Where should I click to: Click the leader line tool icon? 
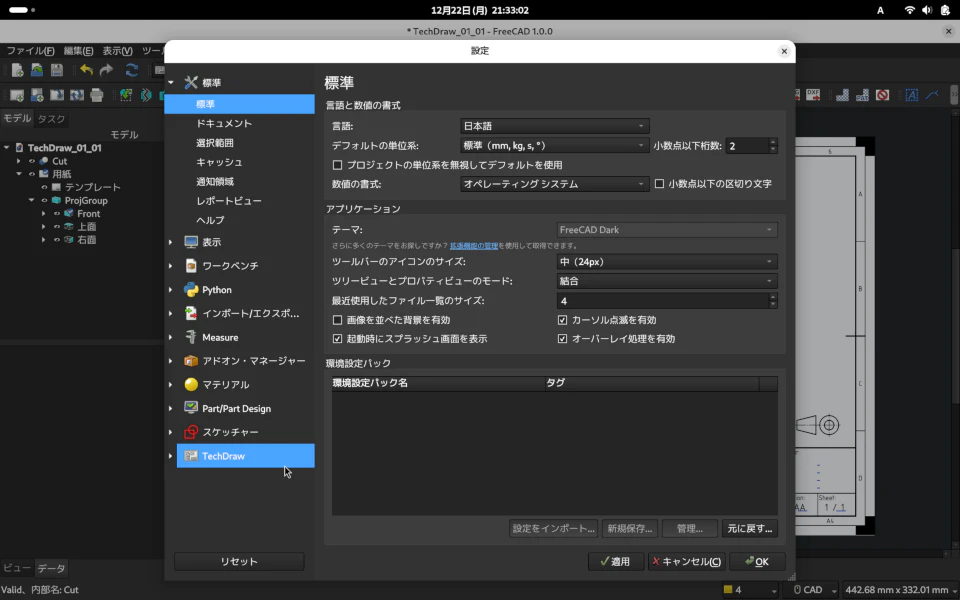pos(932,95)
